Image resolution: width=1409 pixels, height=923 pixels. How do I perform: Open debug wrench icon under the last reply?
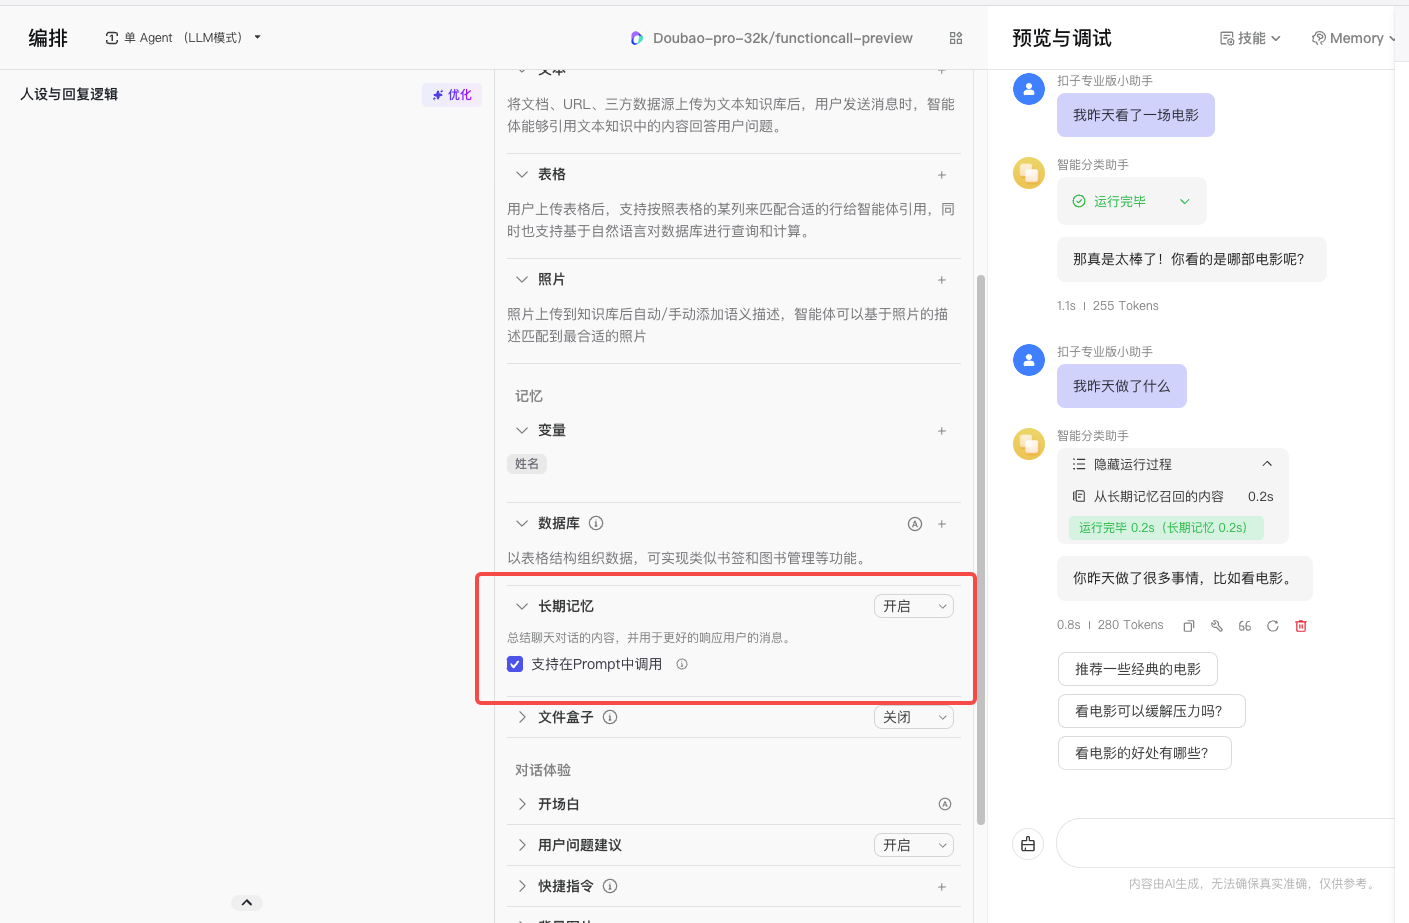[1217, 626]
